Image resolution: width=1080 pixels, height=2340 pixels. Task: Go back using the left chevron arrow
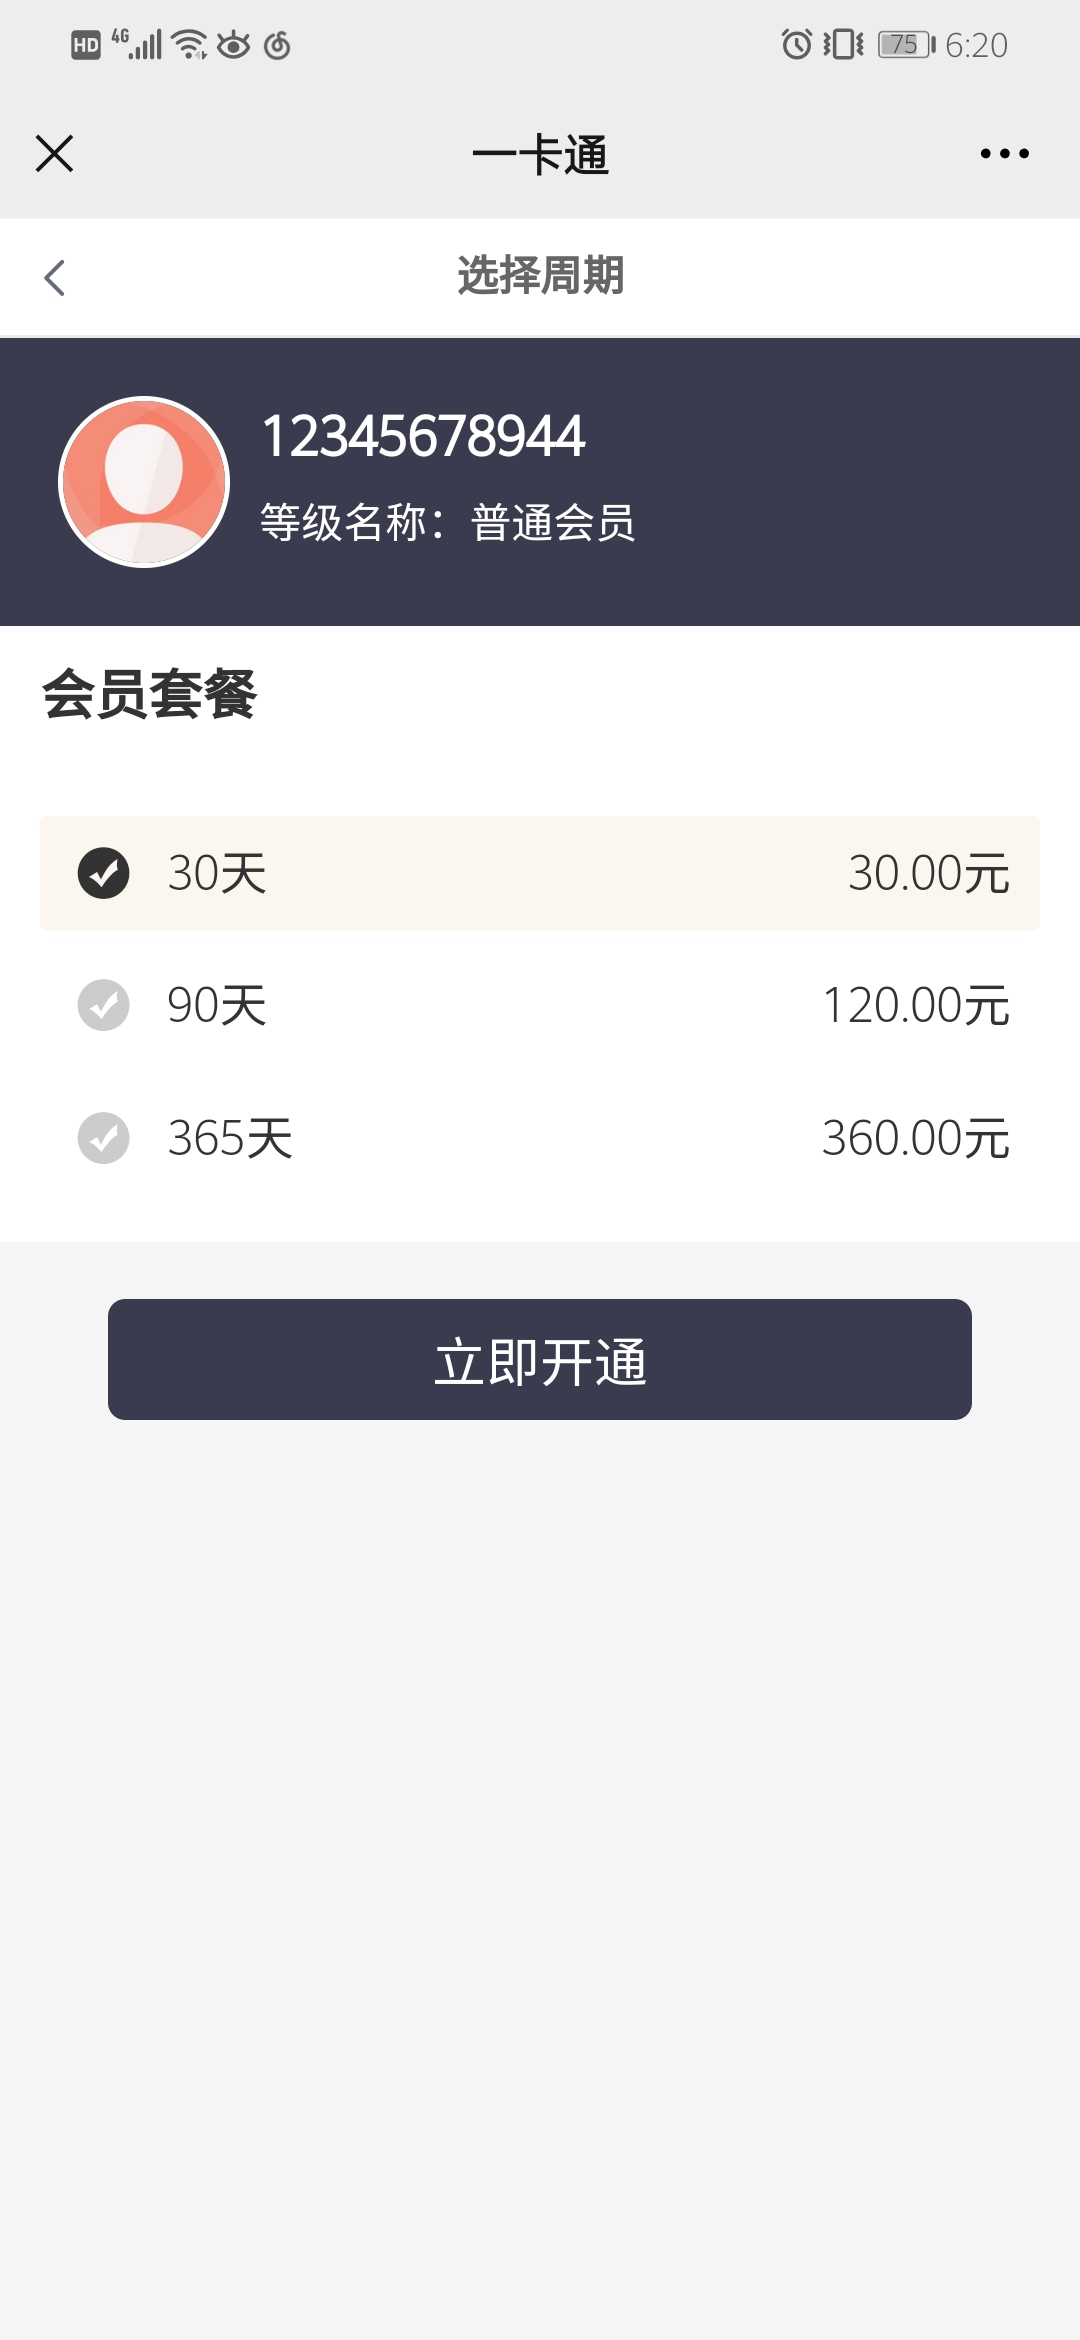tap(55, 278)
